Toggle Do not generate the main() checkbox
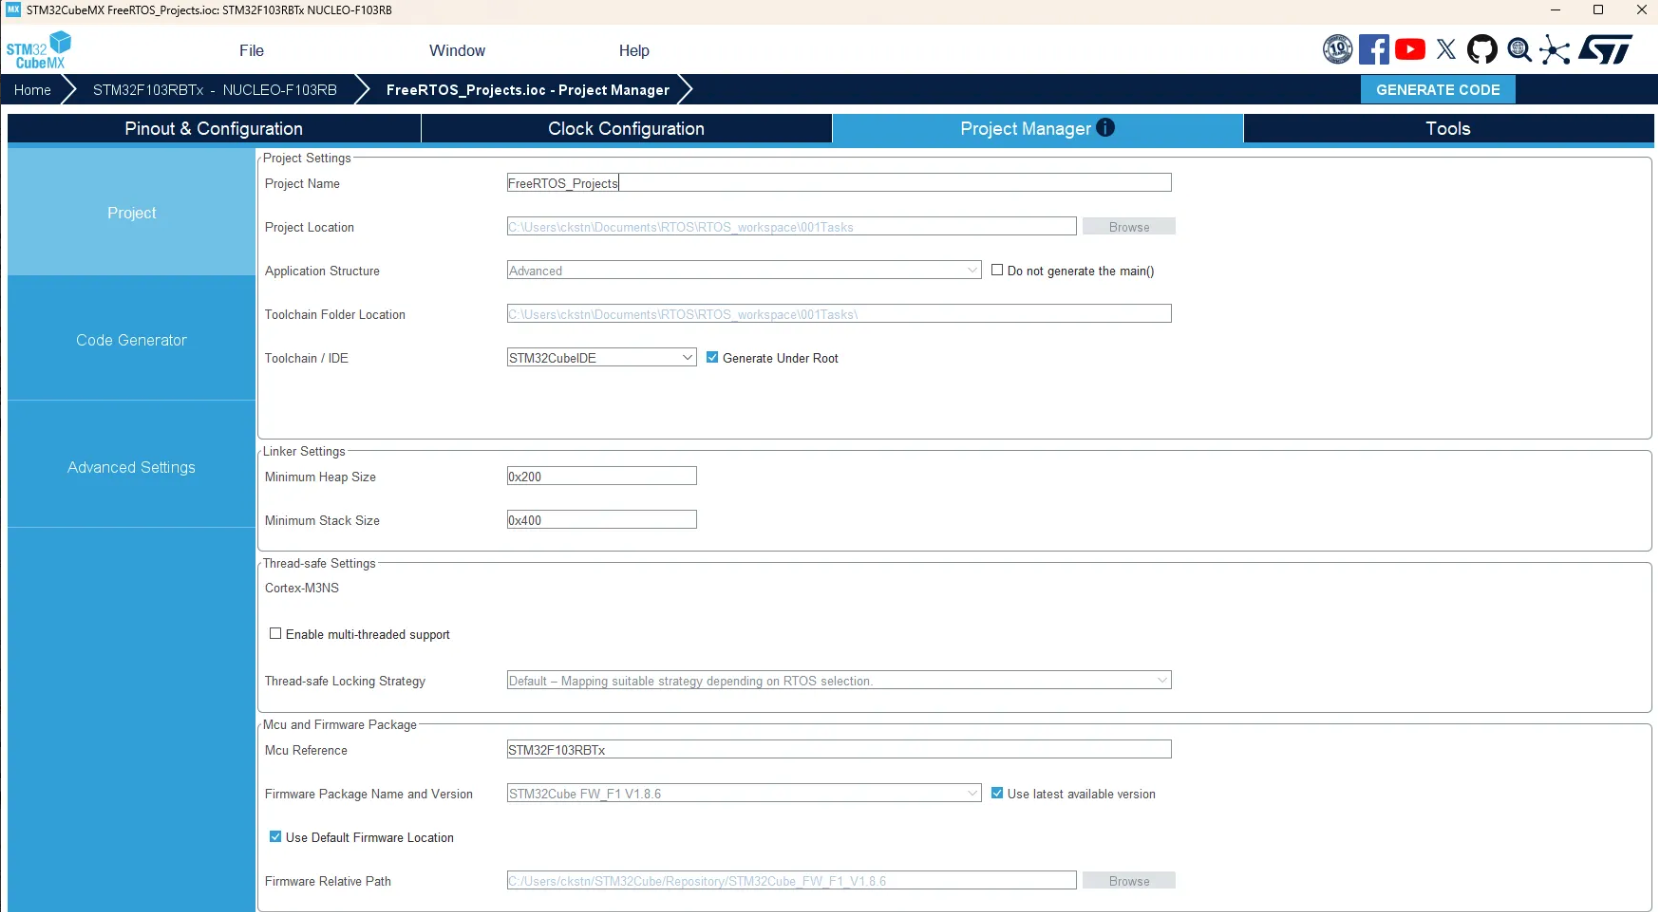Image resolution: width=1658 pixels, height=912 pixels. pos(997,270)
